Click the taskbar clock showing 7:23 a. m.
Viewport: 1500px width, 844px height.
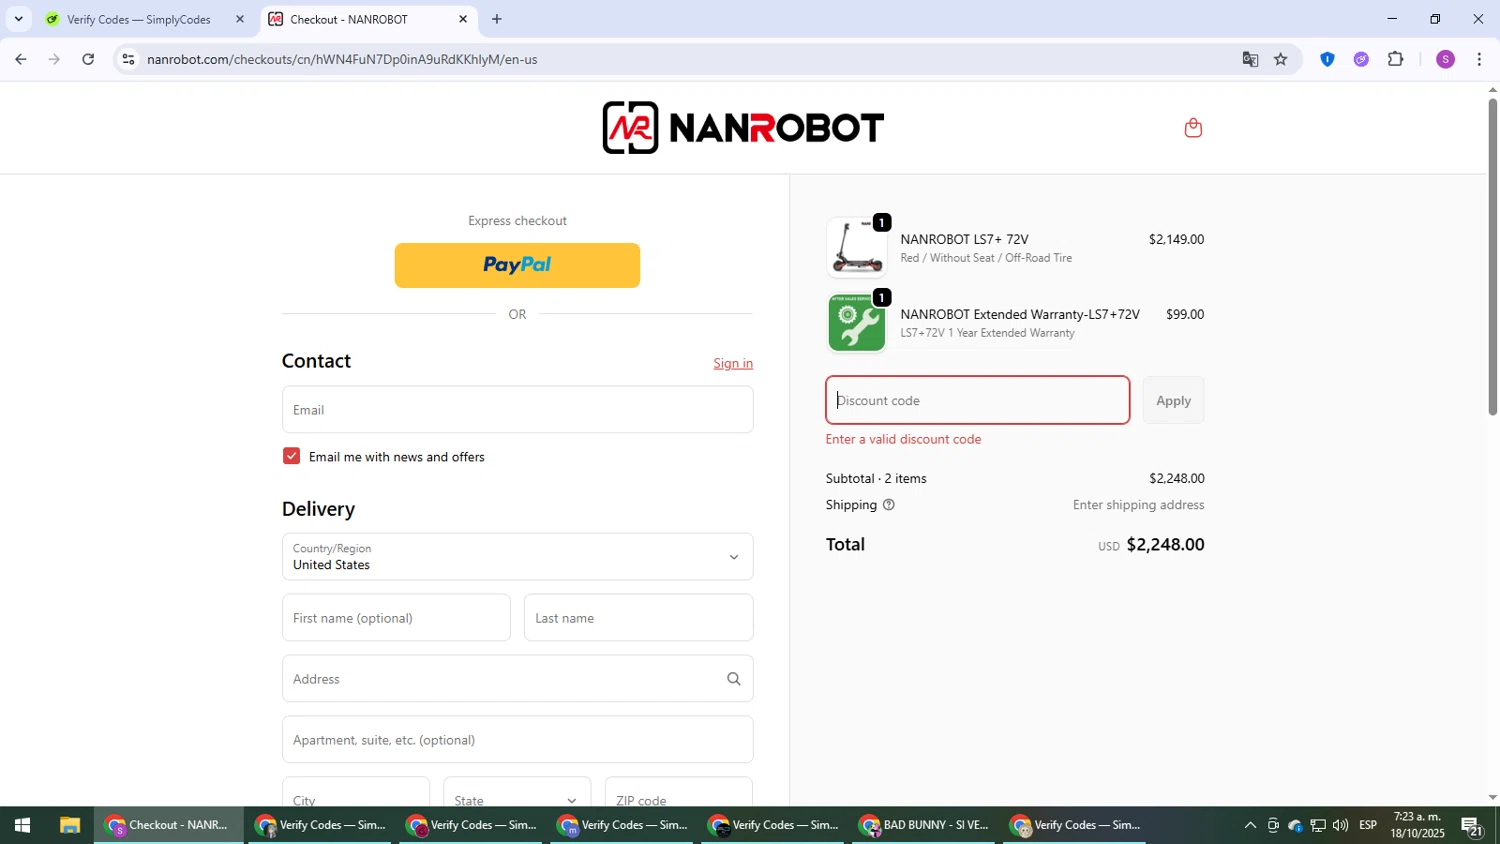coord(1417,825)
